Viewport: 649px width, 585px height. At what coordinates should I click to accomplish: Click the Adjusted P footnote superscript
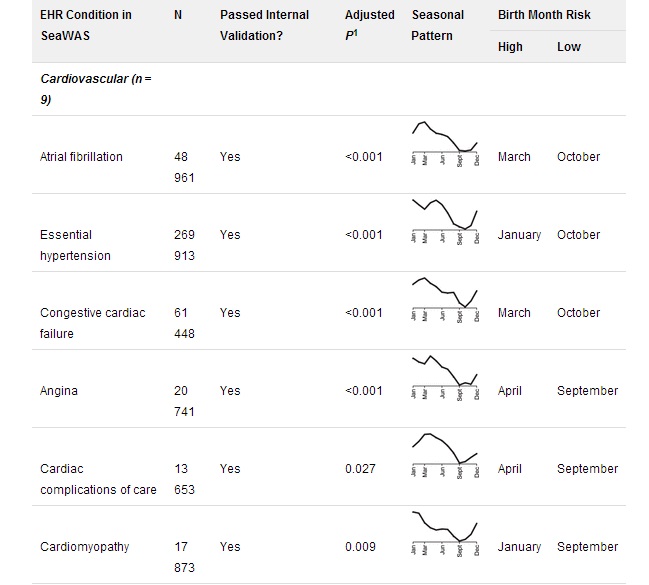tap(360, 33)
